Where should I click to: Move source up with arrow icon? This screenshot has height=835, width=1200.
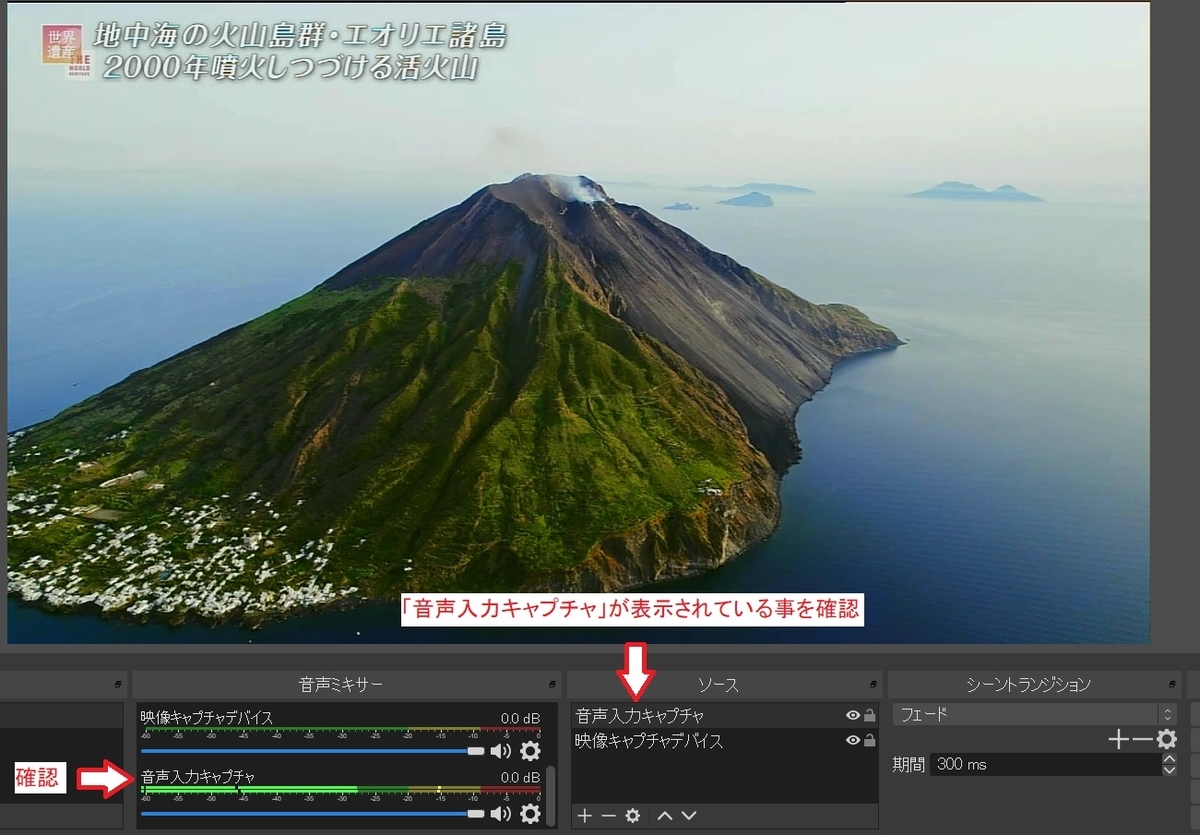[665, 815]
